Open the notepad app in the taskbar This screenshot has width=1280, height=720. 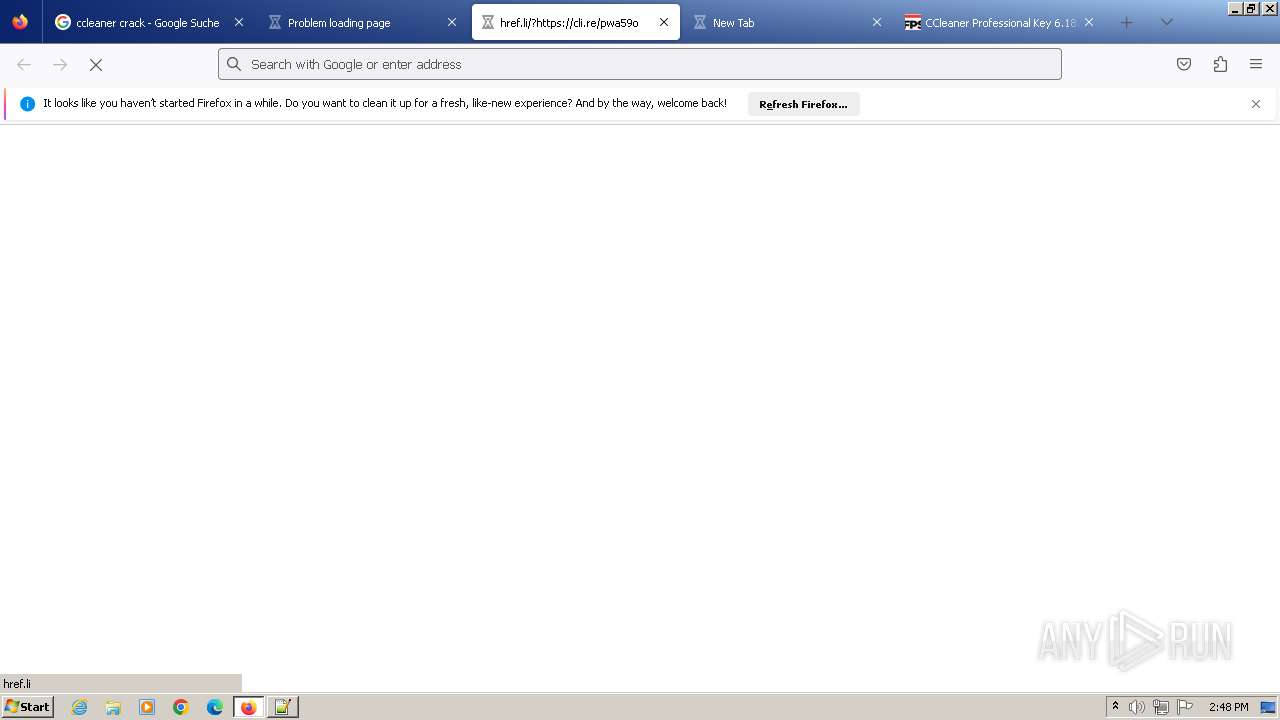pyautogui.click(x=283, y=707)
